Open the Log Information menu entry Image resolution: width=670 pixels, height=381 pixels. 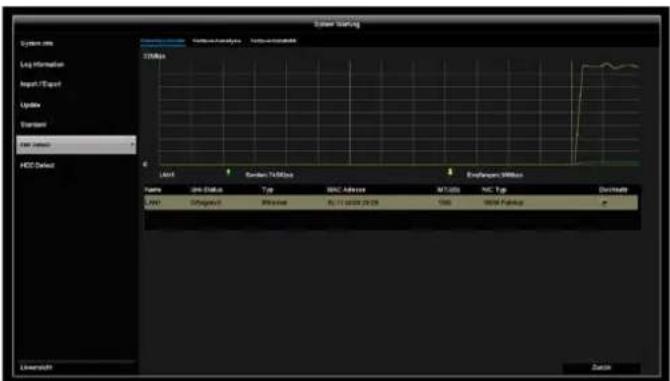pyautogui.click(x=42, y=64)
